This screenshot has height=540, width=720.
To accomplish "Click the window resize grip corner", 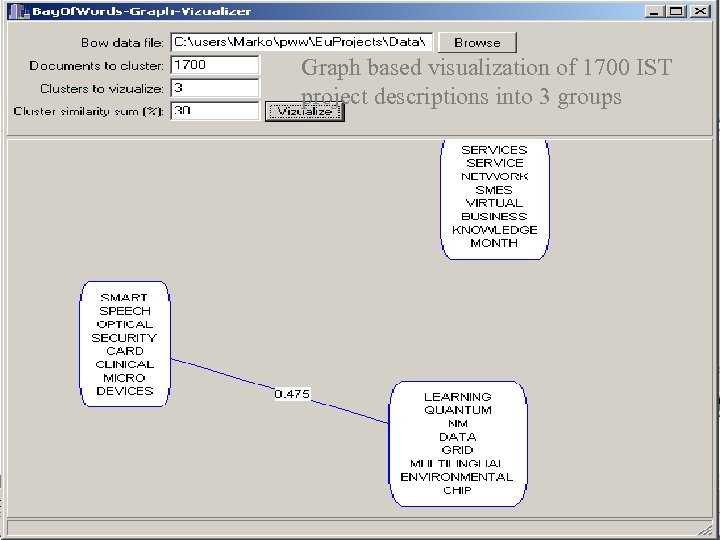I will coord(705,530).
